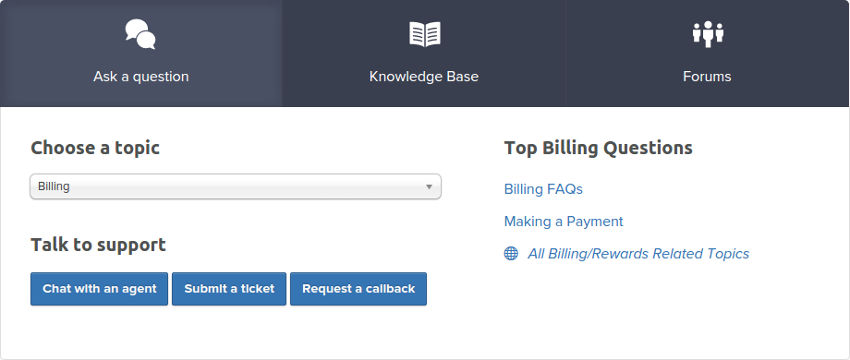Open All Billing/Rewards Related Topics link
This screenshot has height=360, width=850.
(x=639, y=253)
